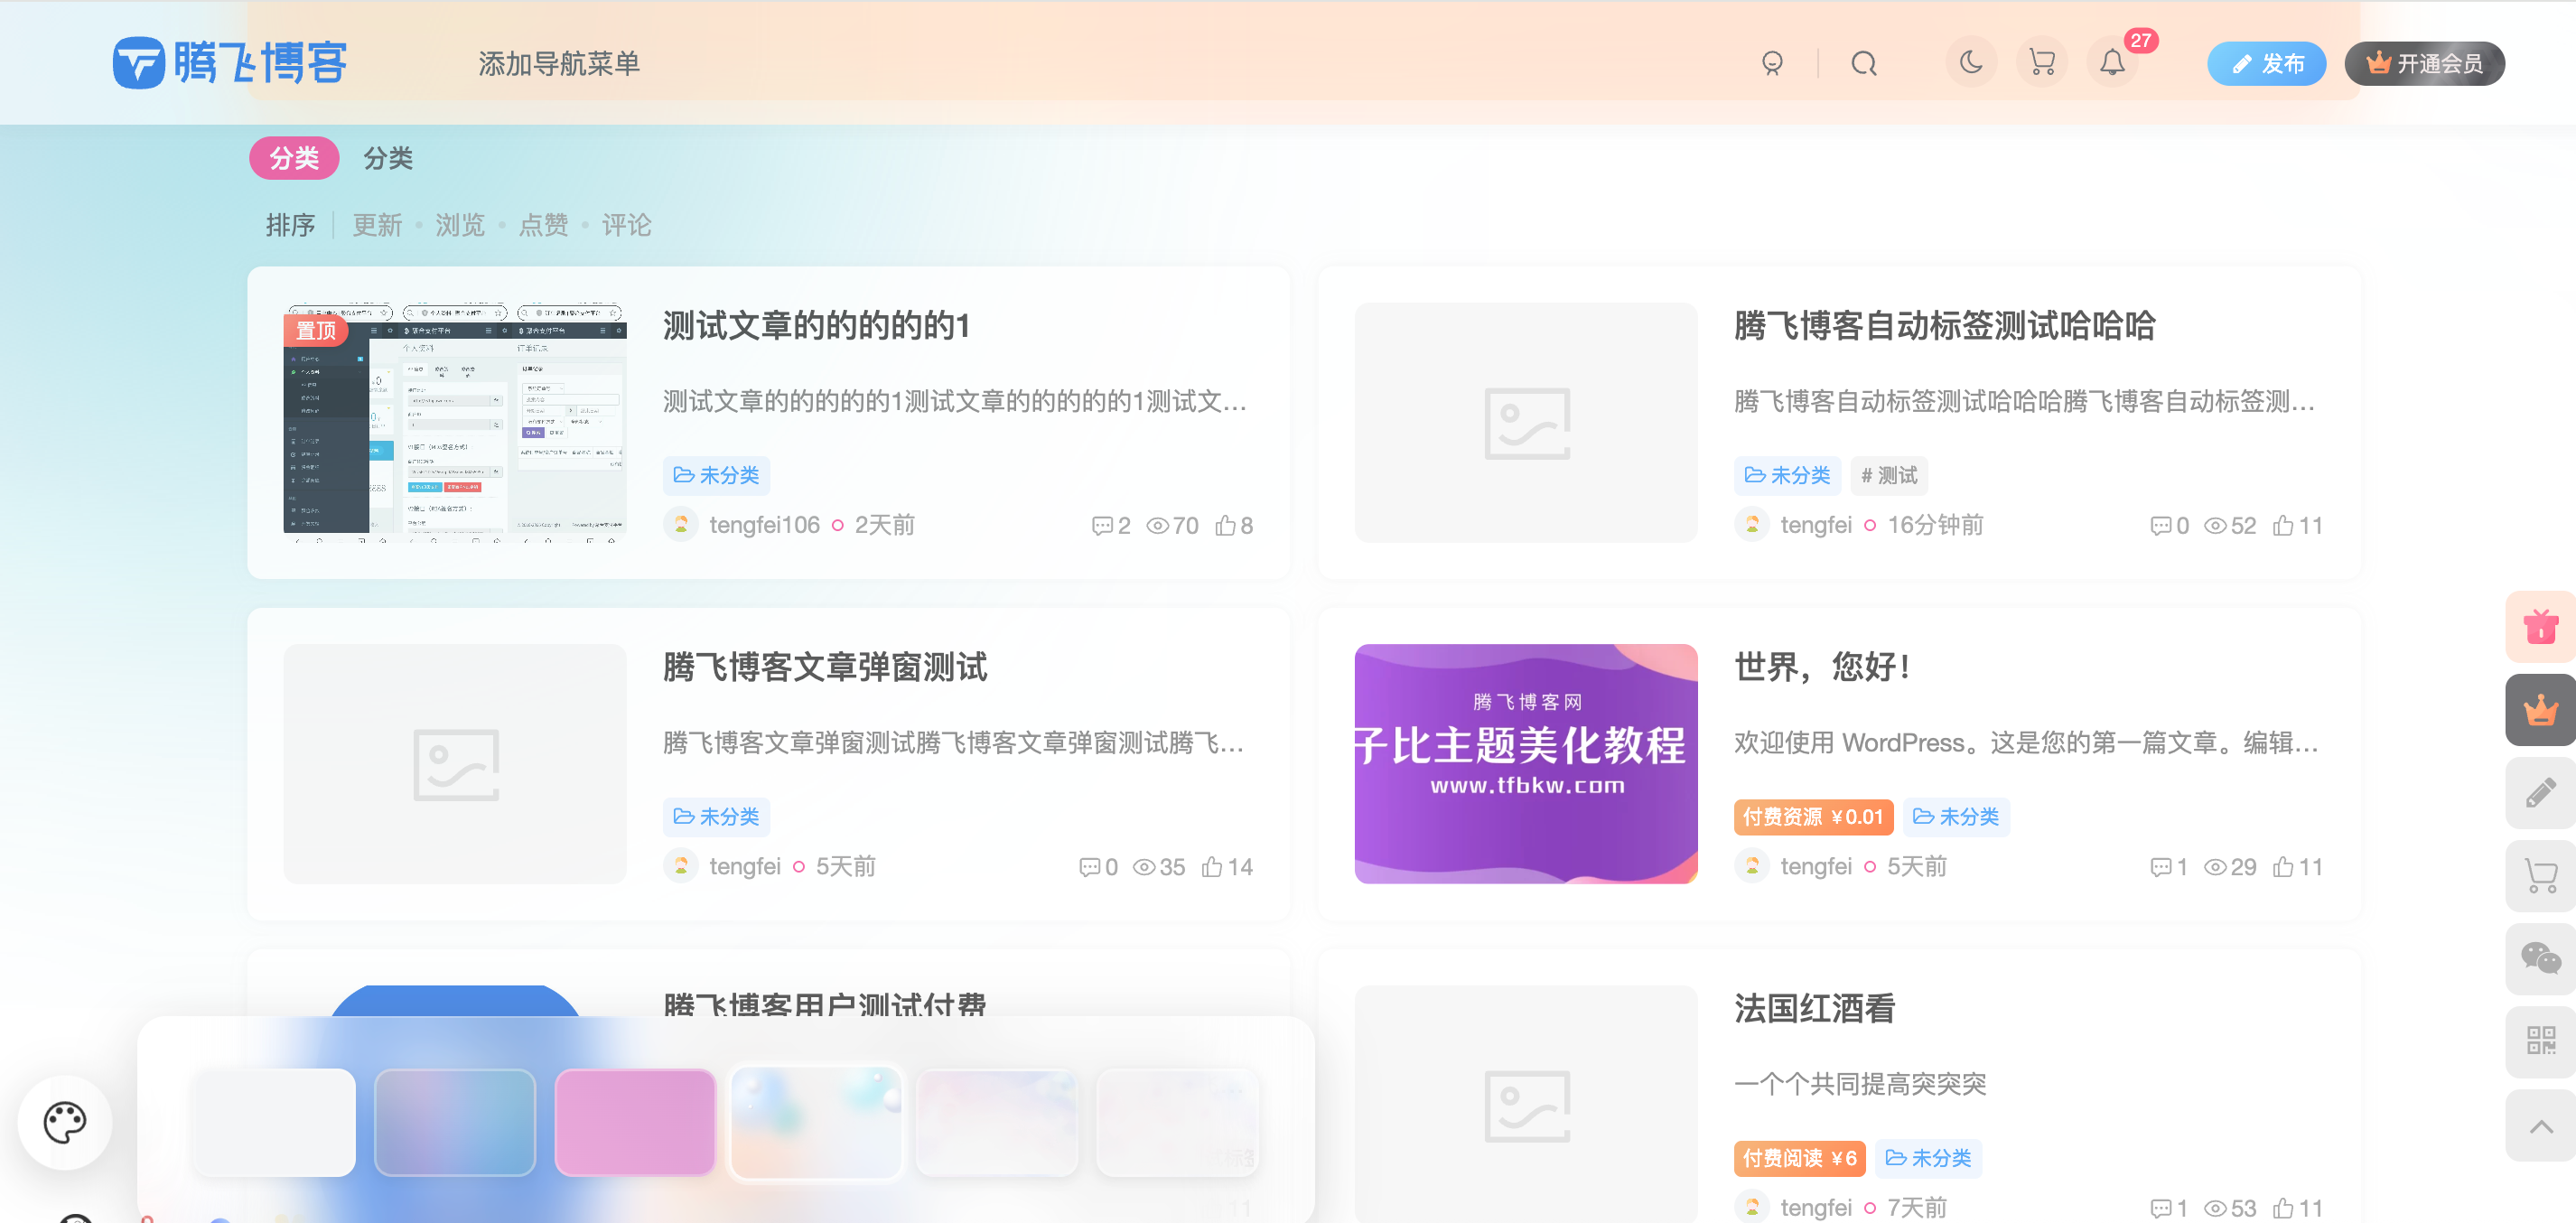
Task: Open the palette theme icon at bottom left
Action: point(64,1122)
